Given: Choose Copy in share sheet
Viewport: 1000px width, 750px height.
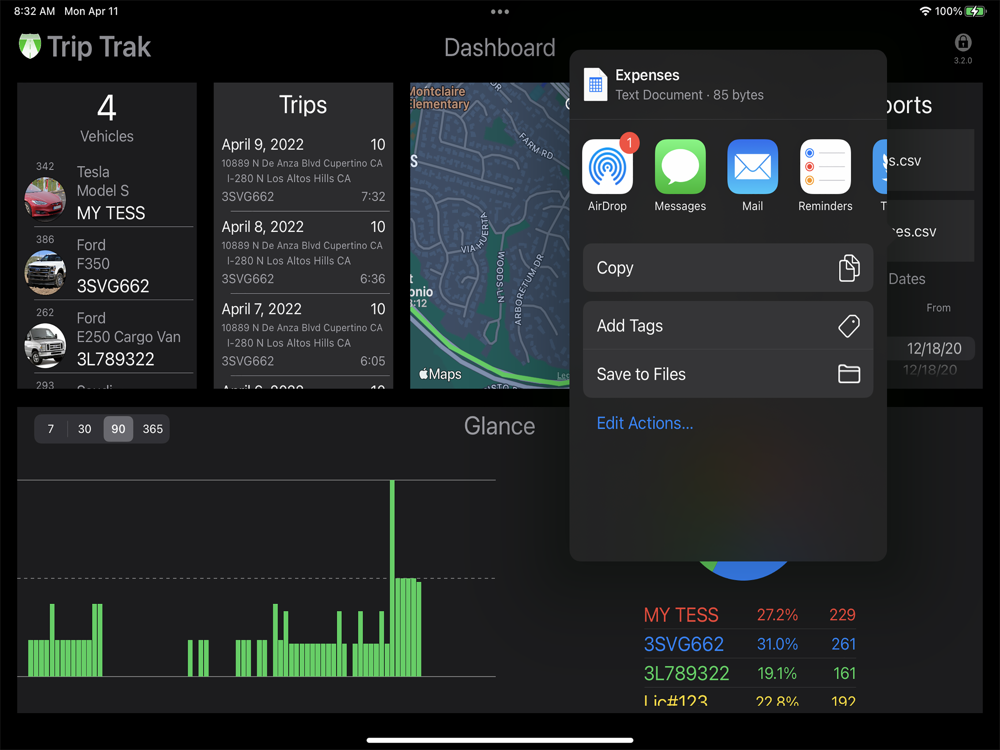Looking at the screenshot, I should pos(728,268).
